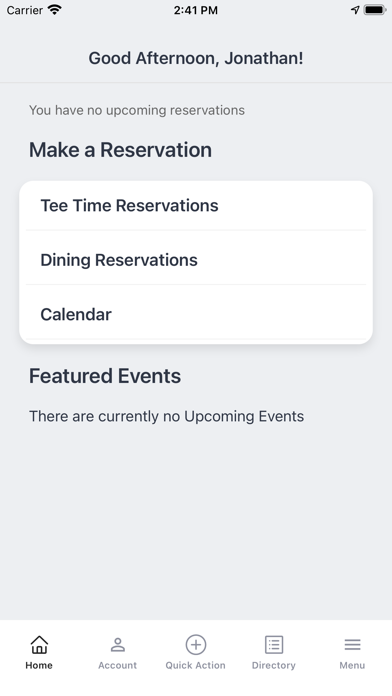This screenshot has height=696, width=392.
Task: Switch to the Directory tab label
Action: [x=274, y=665]
